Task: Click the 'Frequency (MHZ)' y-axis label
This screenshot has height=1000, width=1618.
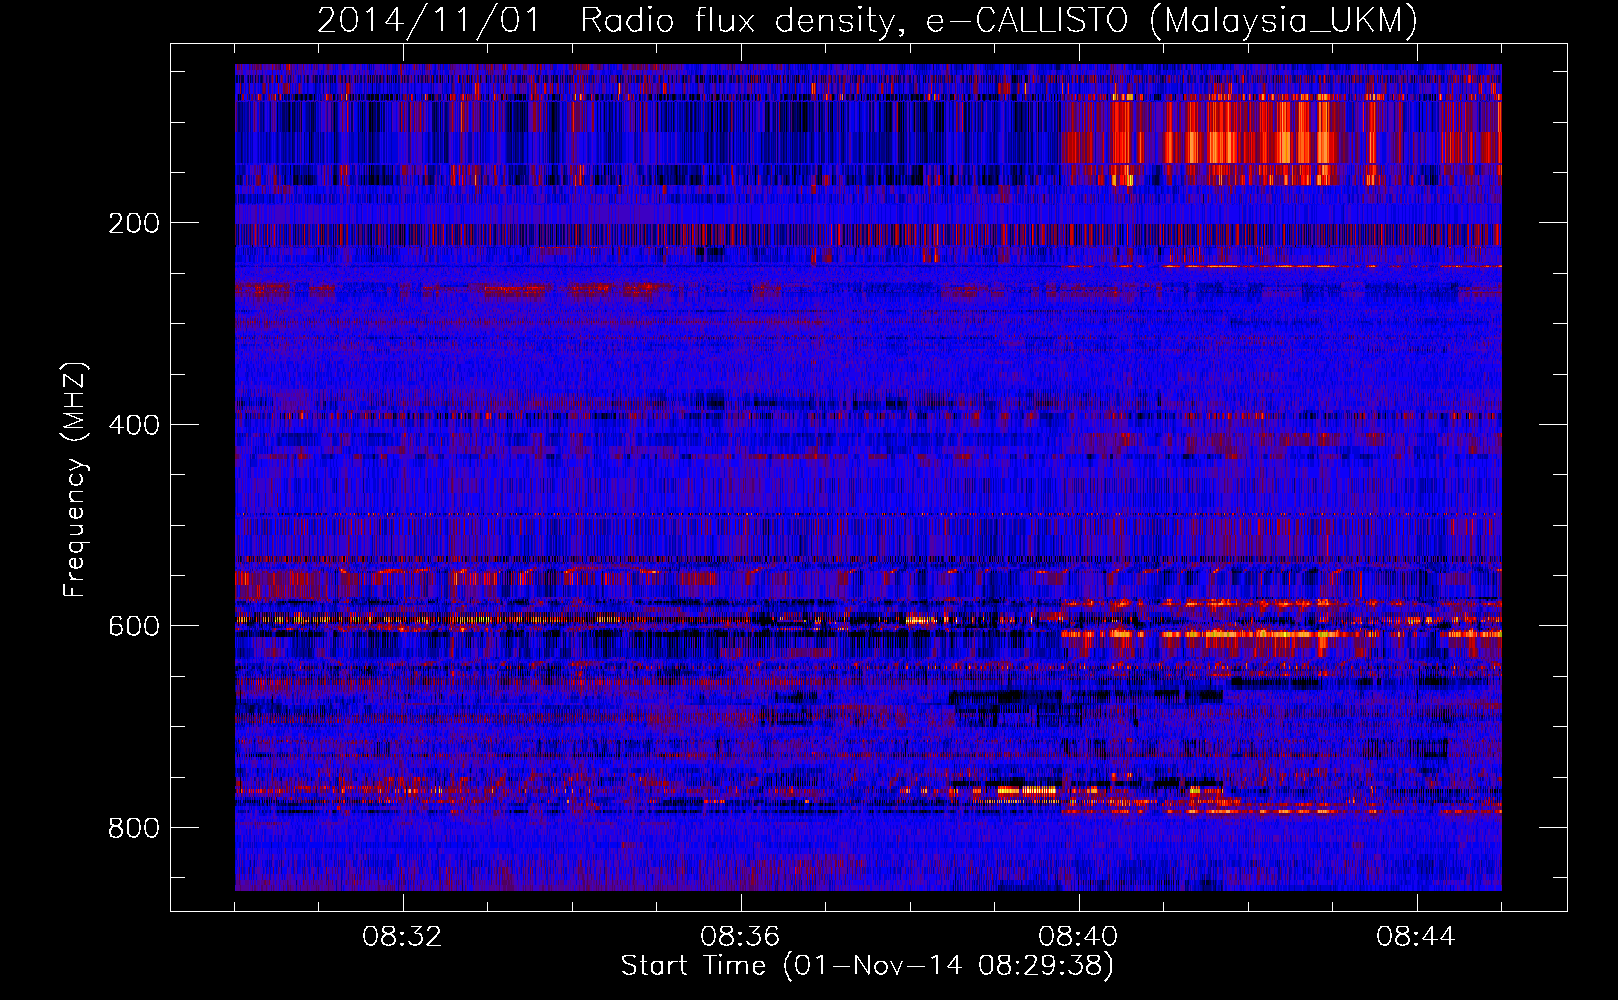Action: click(x=75, y=479)
